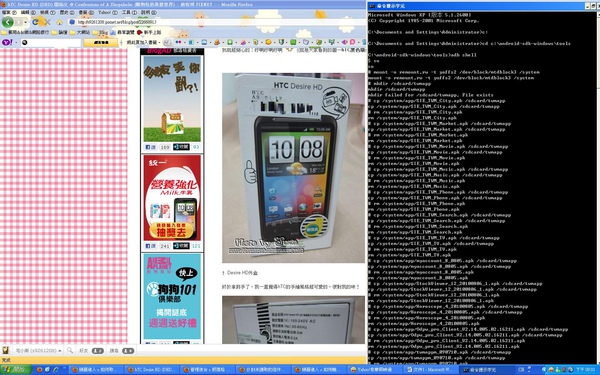Viewport: 600px width, 375px height.
Task: Click the Yahoo toolbar search field
Action: coord(51,42)
